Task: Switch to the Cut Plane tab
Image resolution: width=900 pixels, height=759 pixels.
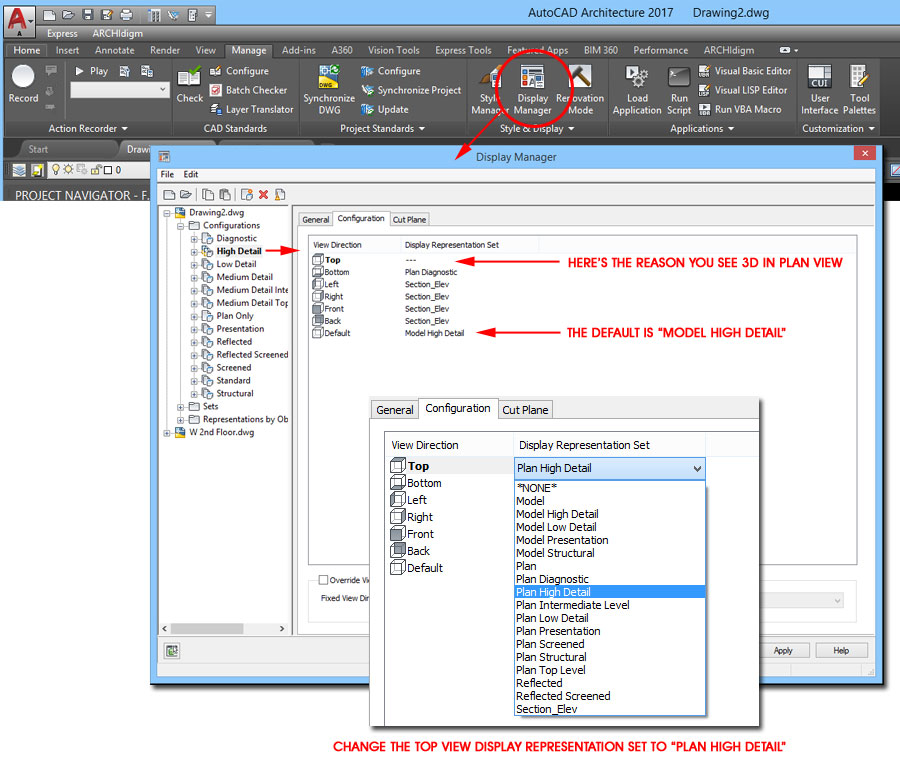Action: tap(525, 410)
